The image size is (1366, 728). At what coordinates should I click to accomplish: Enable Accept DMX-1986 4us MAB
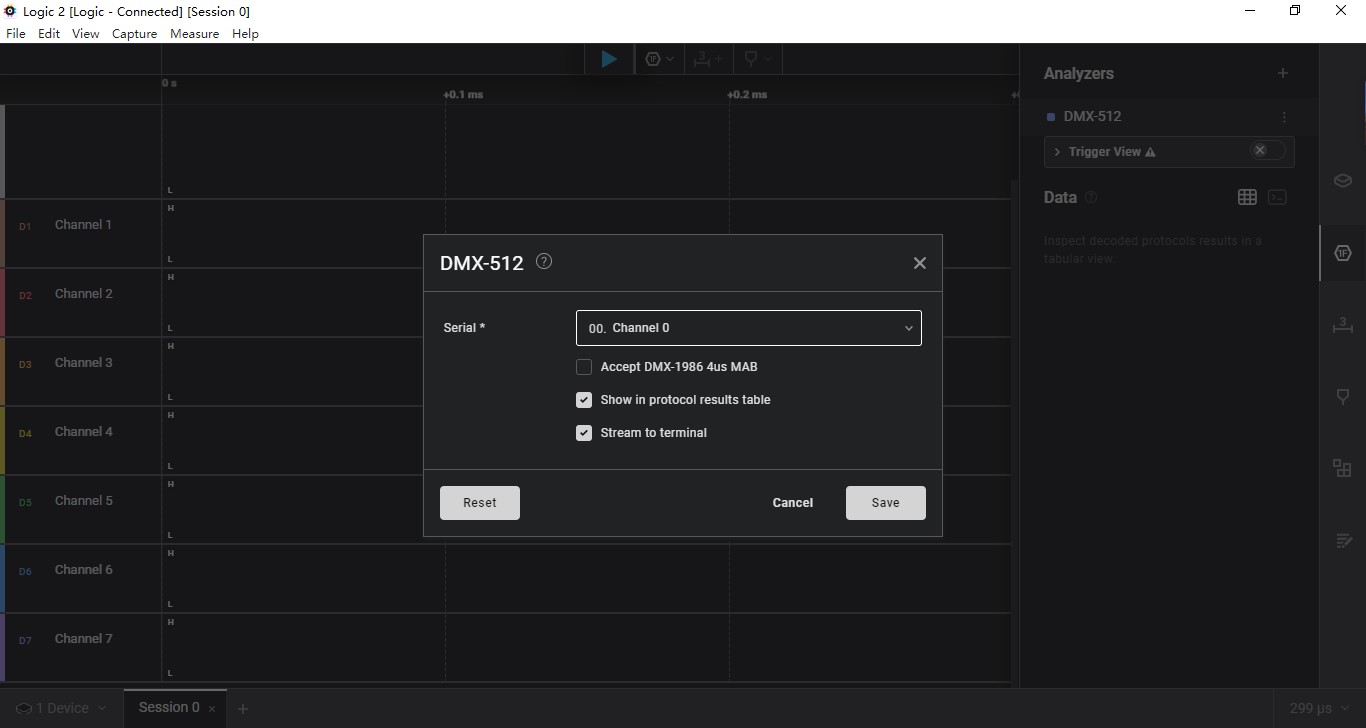pyautogui.click(x=584, y=367)
